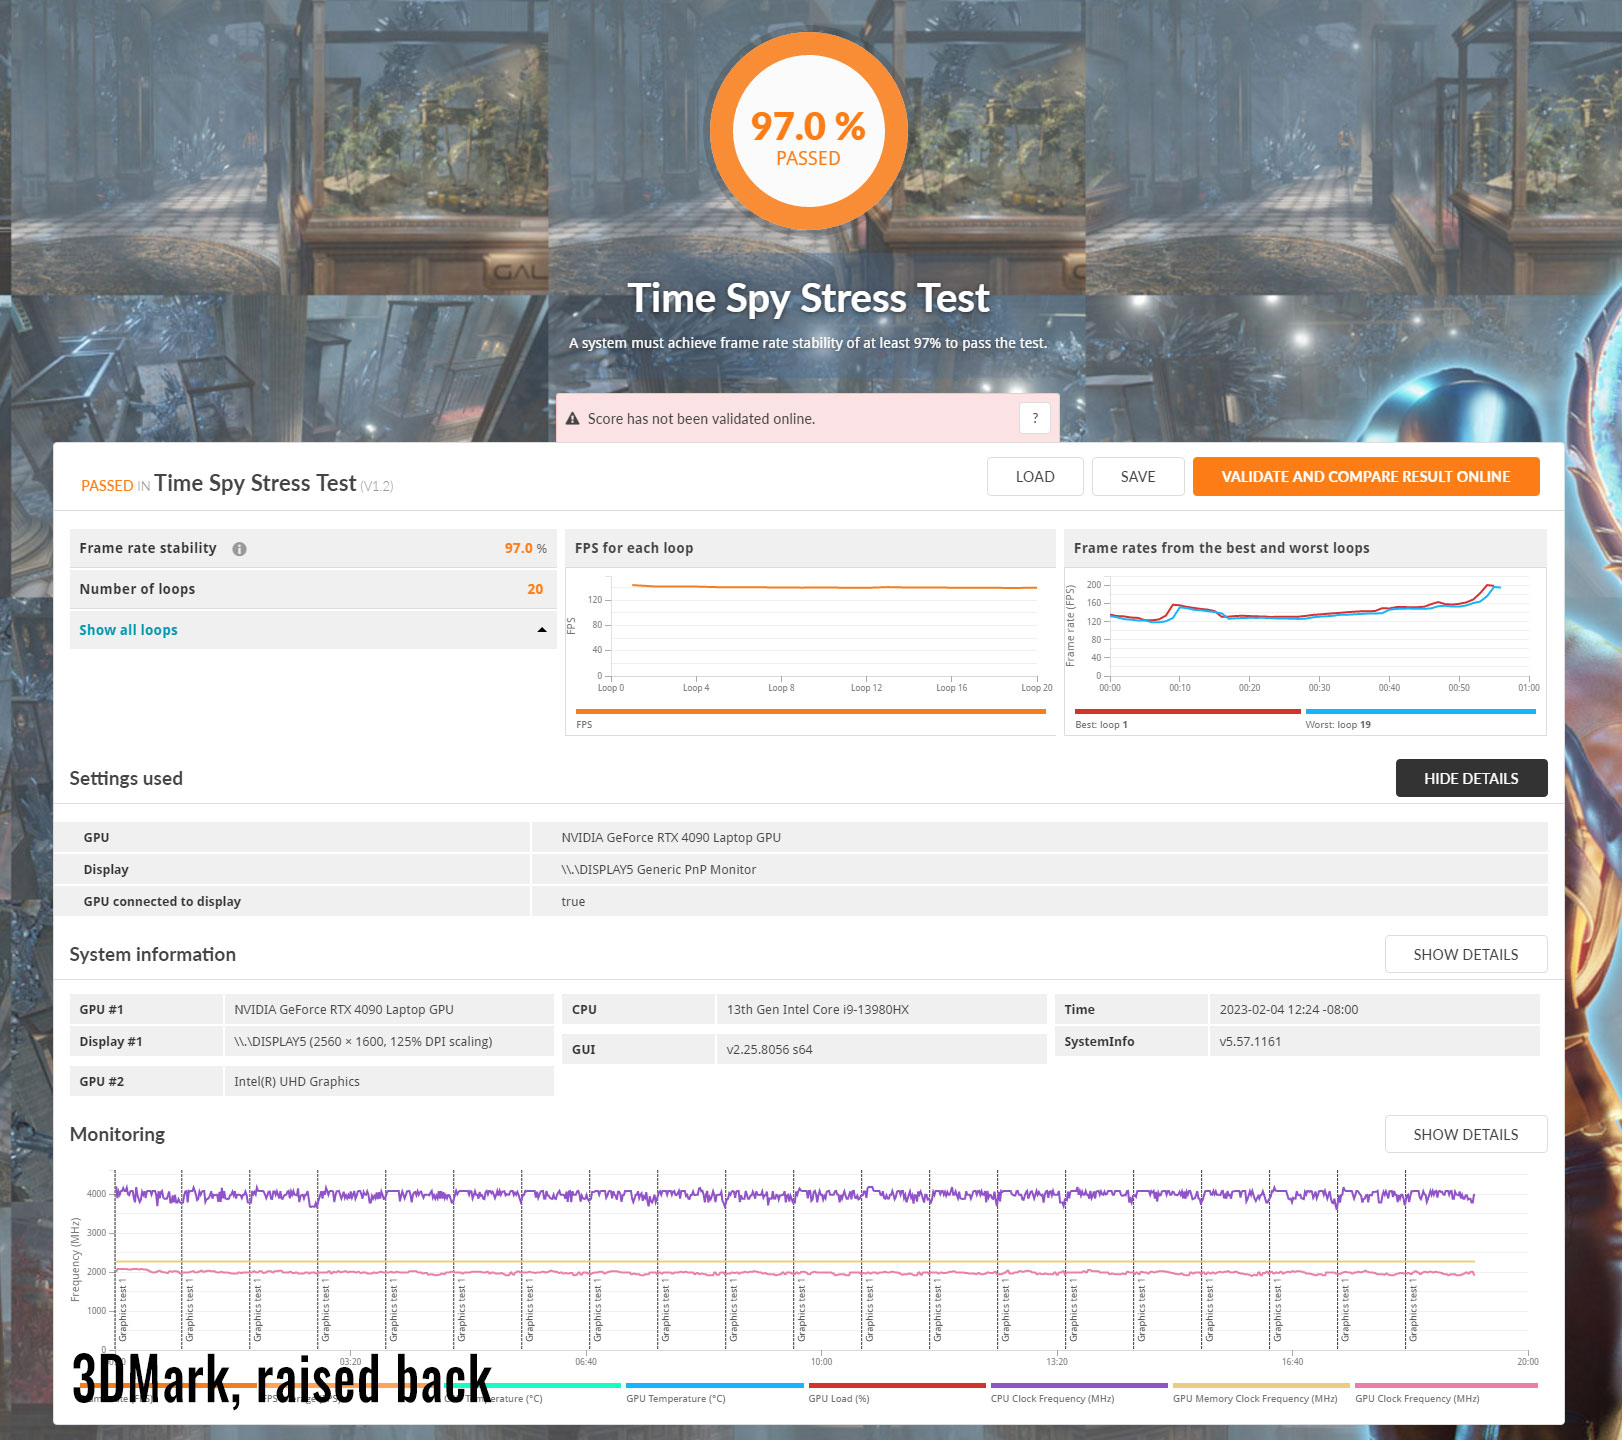
Task: Click the GPU connected to display true value
Action: [573, 901]
